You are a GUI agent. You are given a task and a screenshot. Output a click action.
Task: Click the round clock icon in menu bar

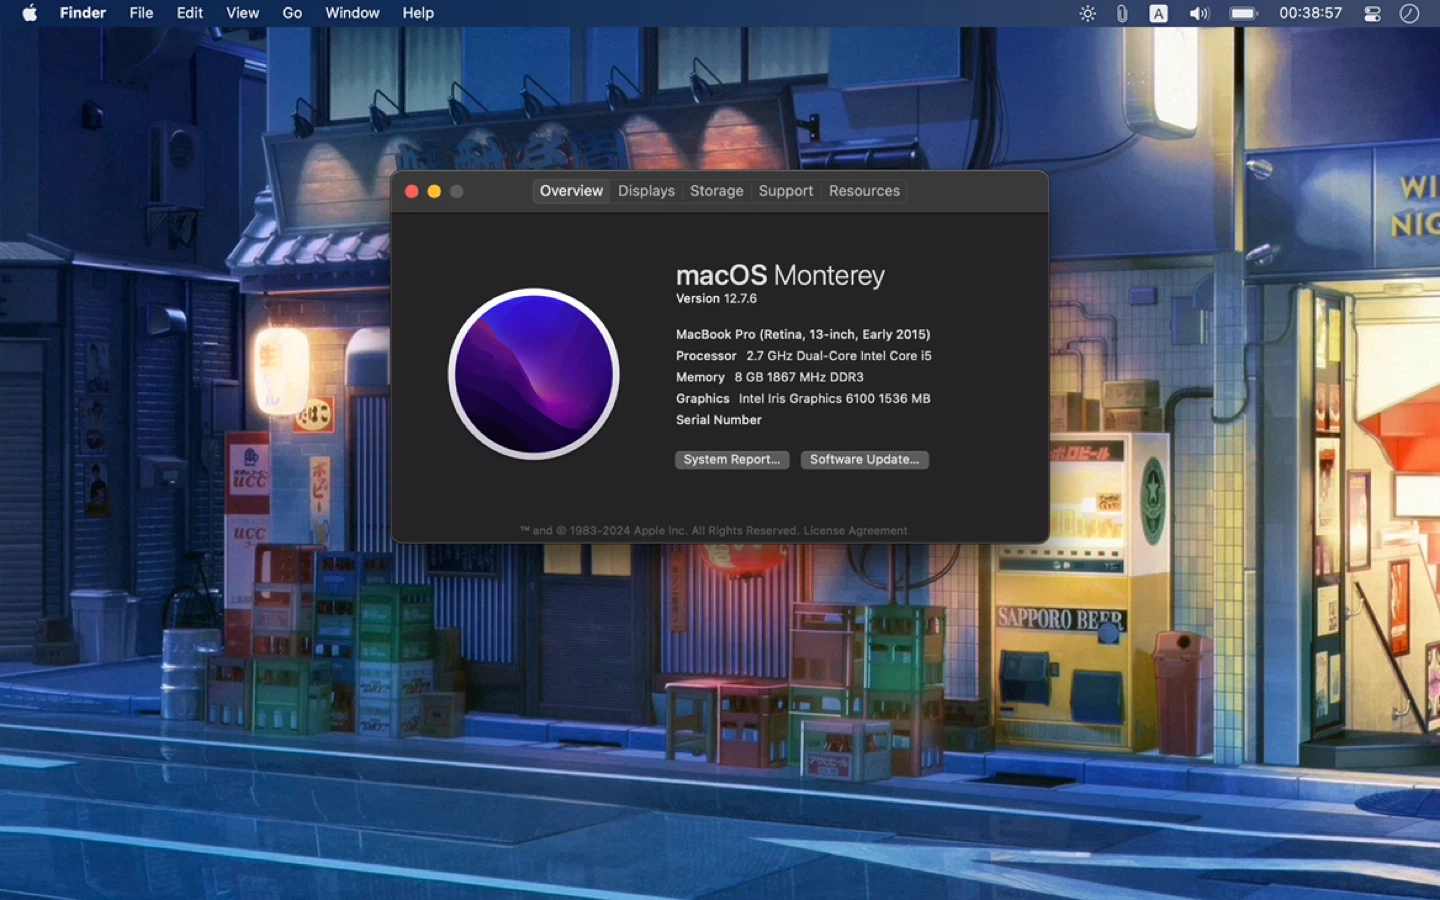pos(1409,13)
